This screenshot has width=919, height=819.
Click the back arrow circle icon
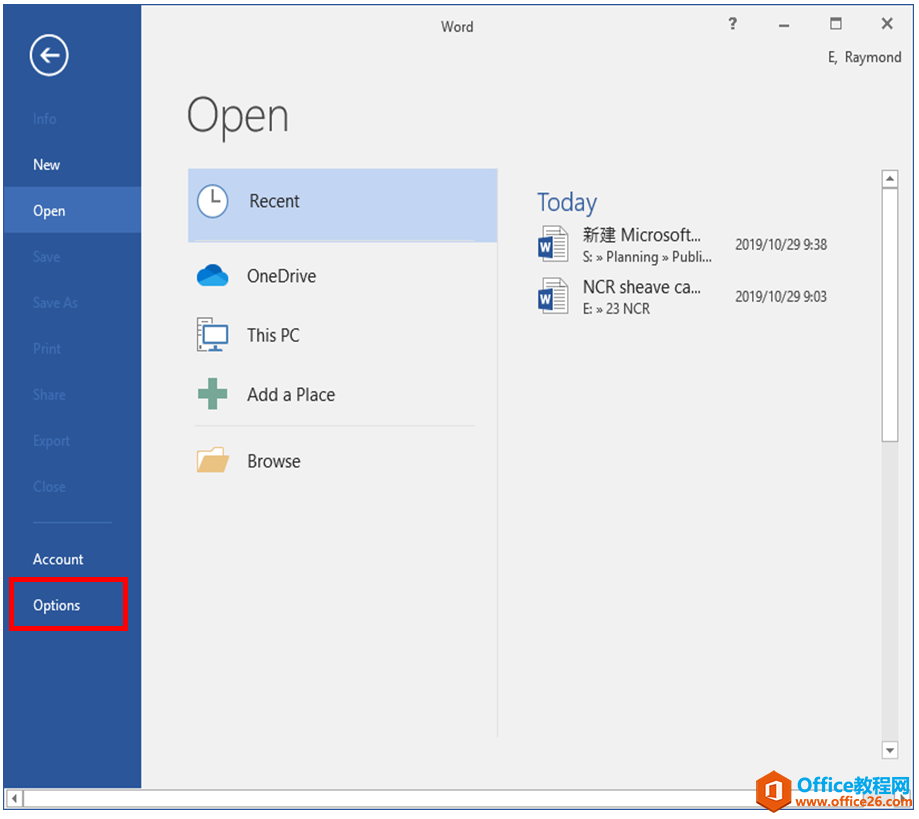49,56
